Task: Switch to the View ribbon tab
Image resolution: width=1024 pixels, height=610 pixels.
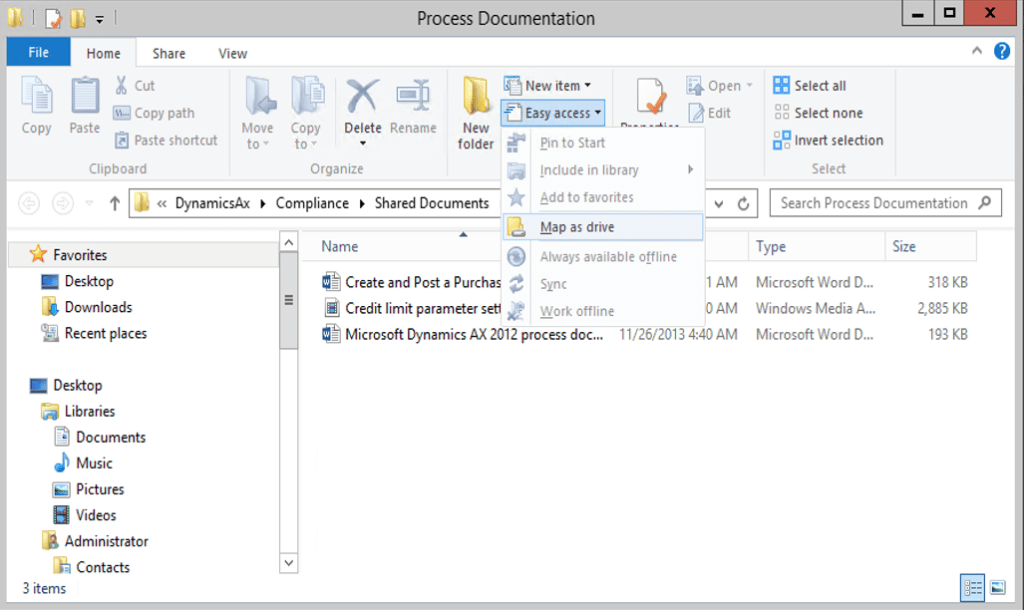Action: pos(232,53)
